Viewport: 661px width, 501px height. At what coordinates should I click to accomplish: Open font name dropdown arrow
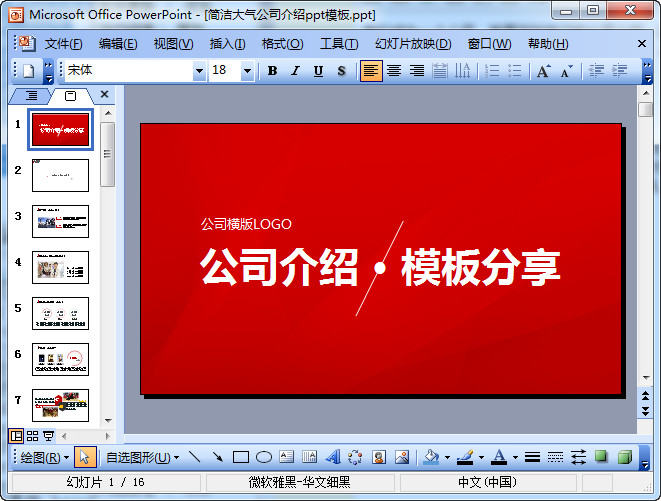coord(199,70)
